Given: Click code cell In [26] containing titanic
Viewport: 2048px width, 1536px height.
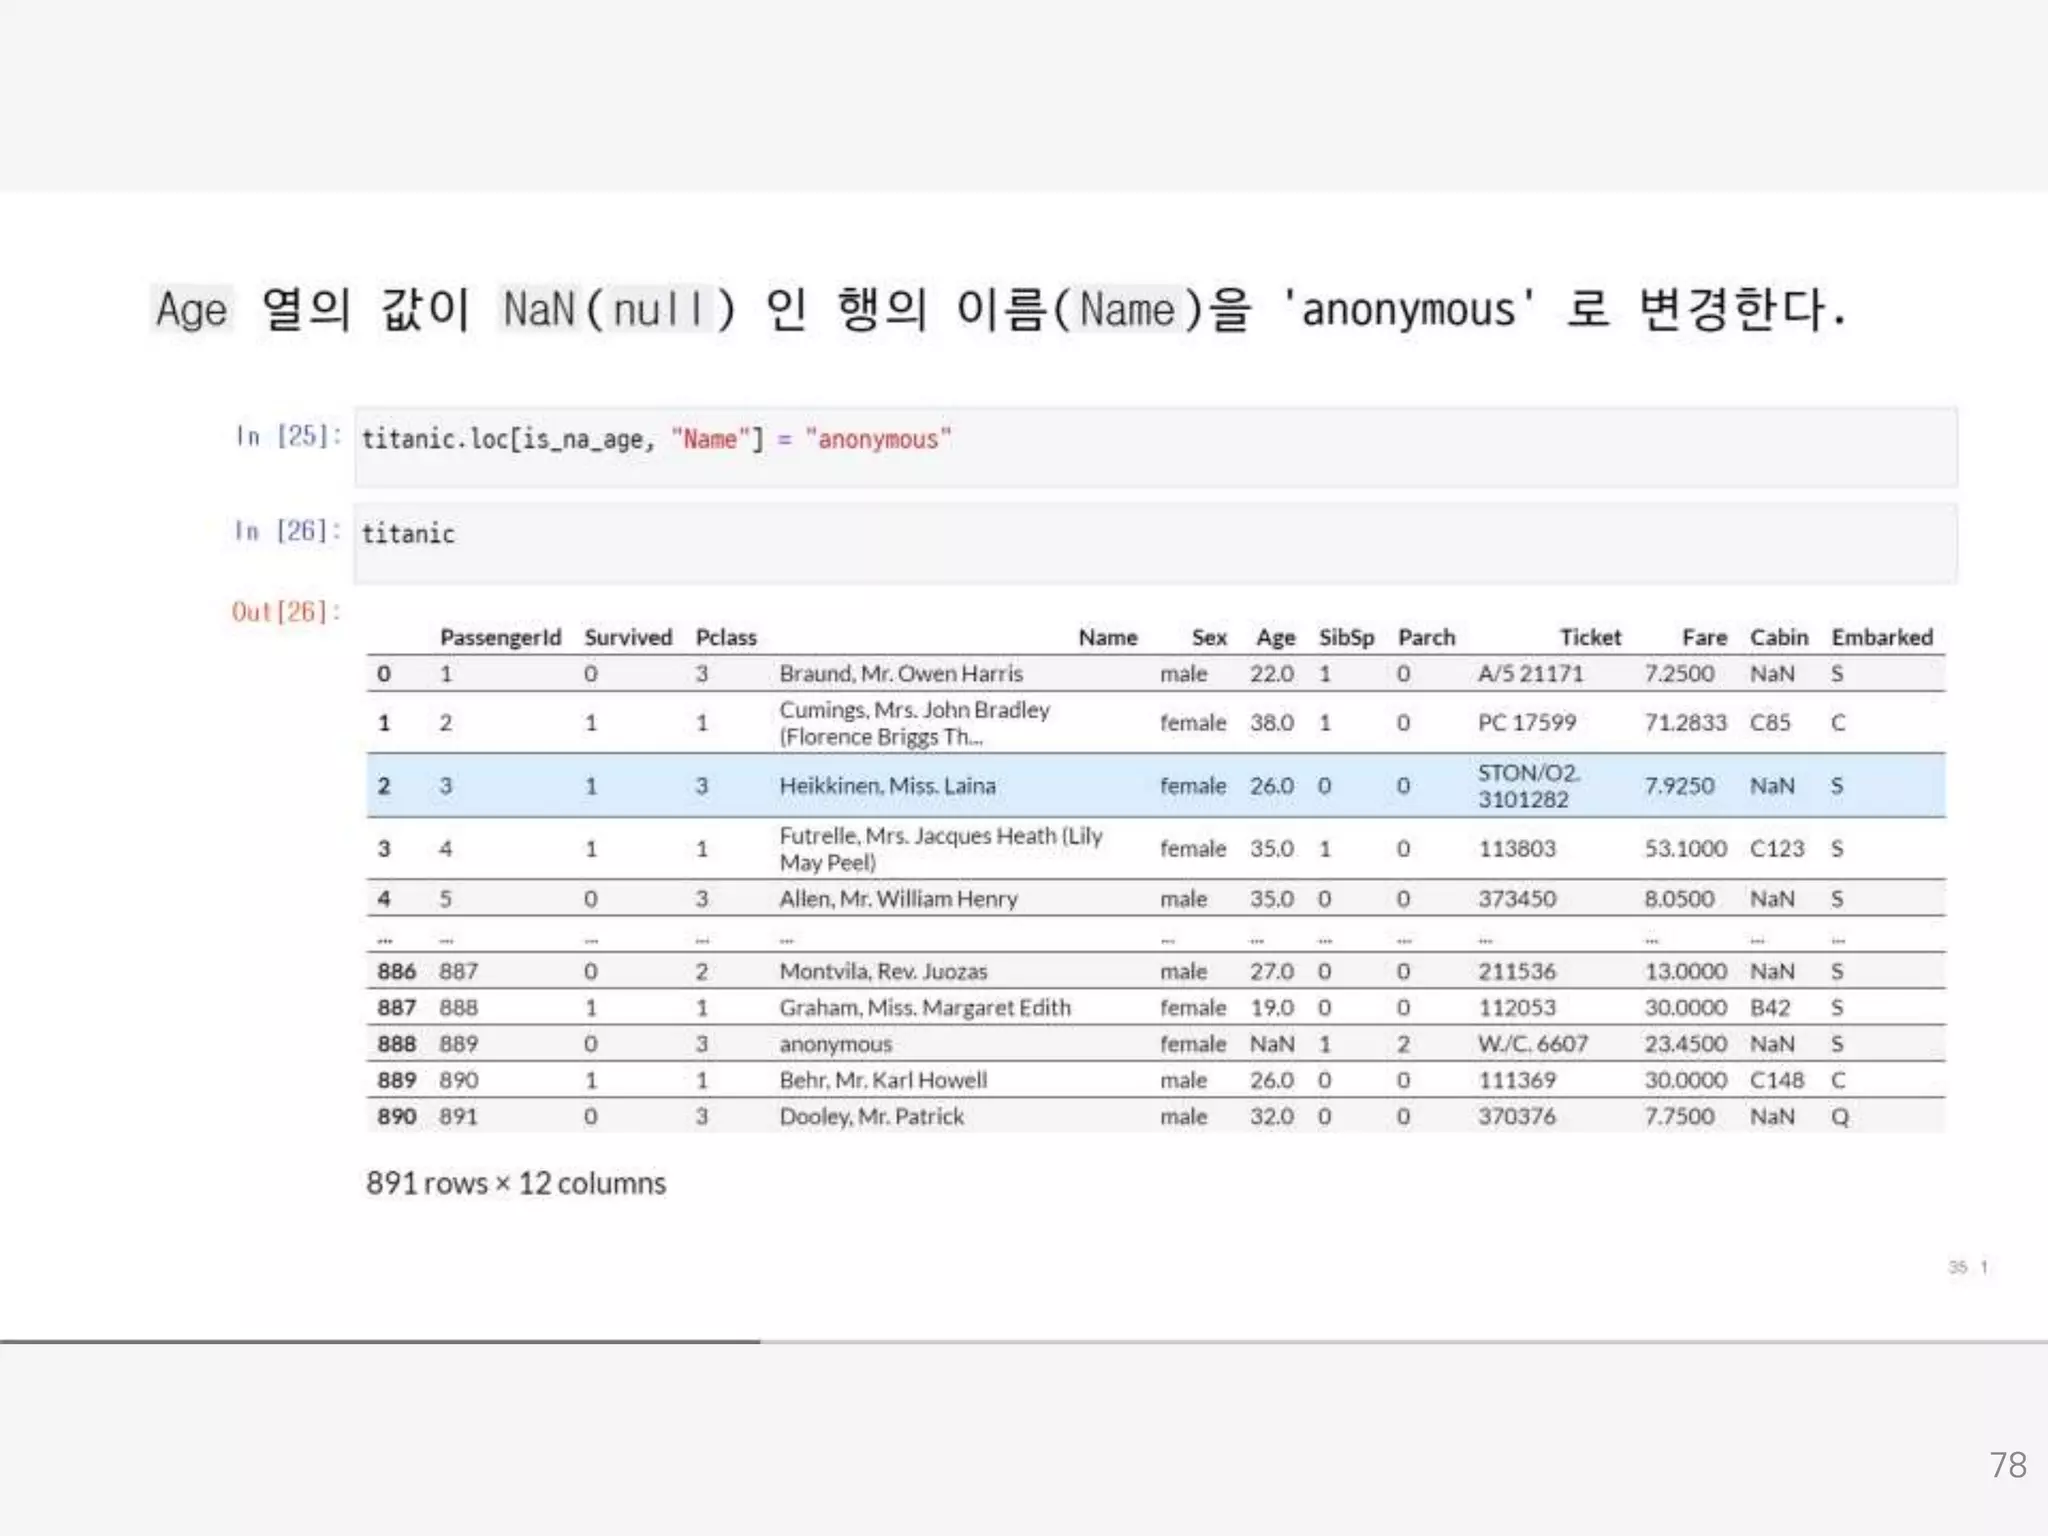Looking at the screenshot, I should 1155,542.
